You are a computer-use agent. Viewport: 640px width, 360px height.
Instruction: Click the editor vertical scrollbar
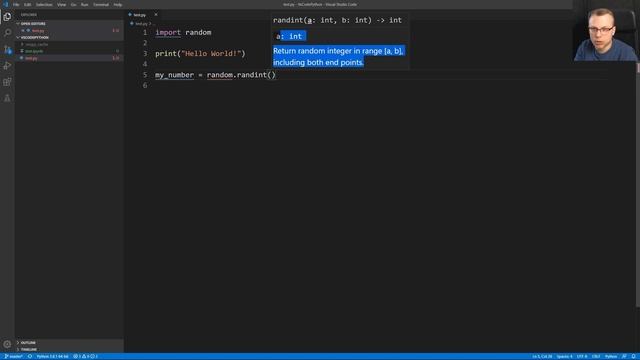coord(638,184)
